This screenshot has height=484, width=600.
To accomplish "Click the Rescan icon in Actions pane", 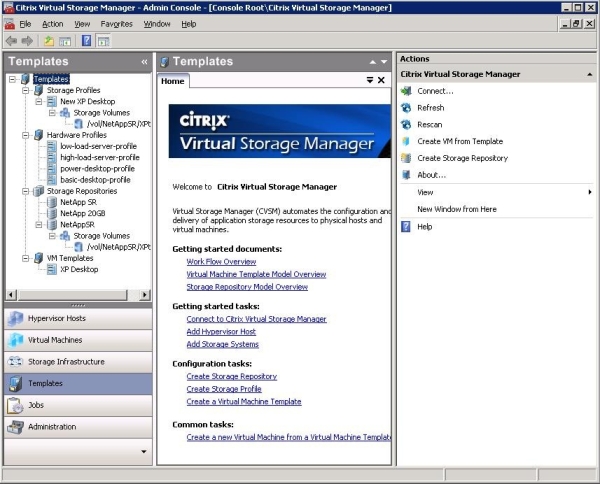I will (406, 125).
